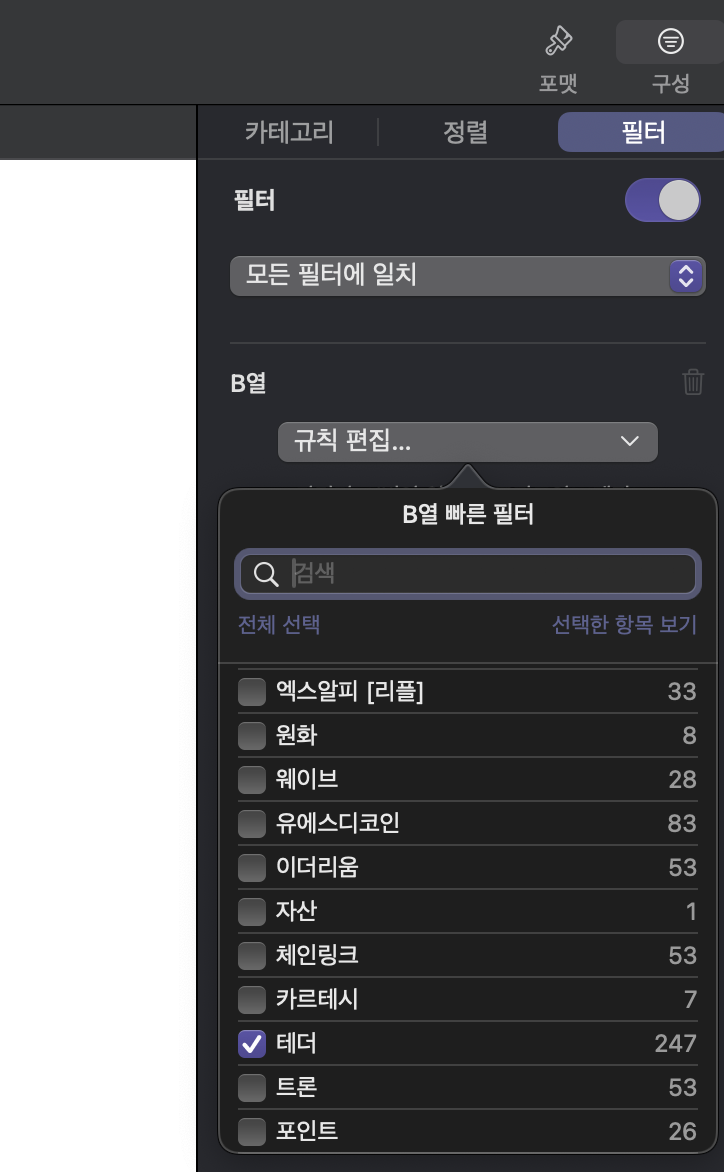Click the magnifying glass in the search field

pyautogui.click(x=266, y=574)
